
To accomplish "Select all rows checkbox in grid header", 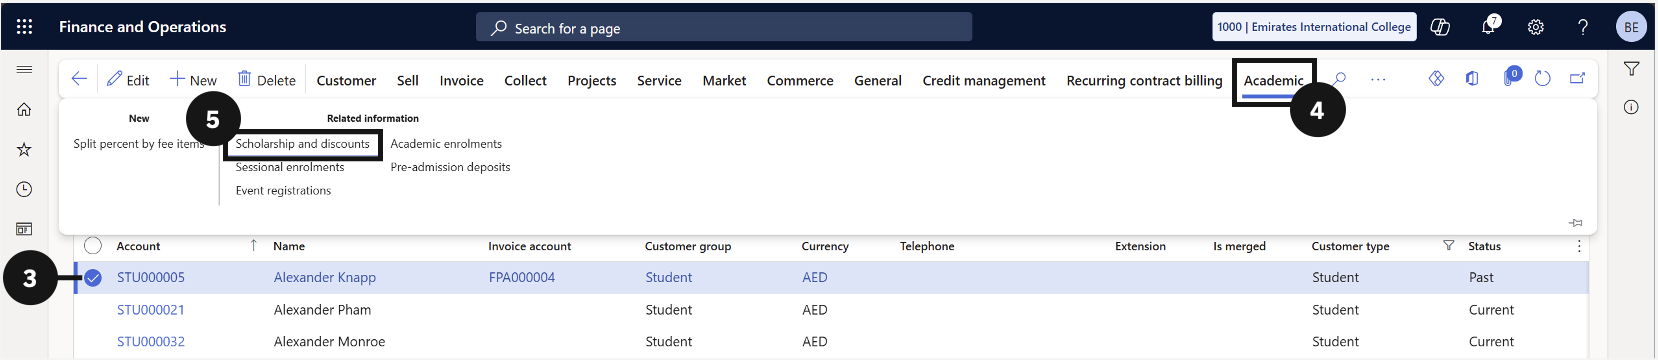I will (x=93, y=246).
